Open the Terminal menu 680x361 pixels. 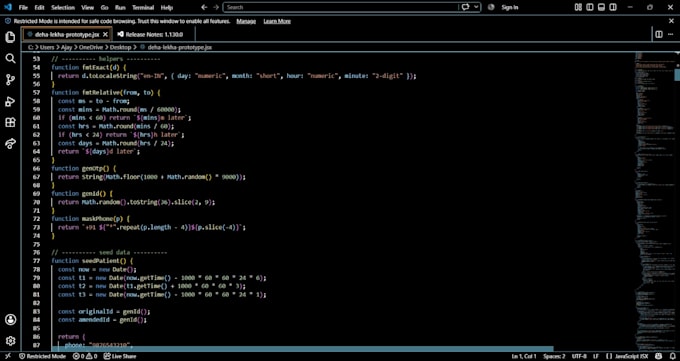[143, 7]
